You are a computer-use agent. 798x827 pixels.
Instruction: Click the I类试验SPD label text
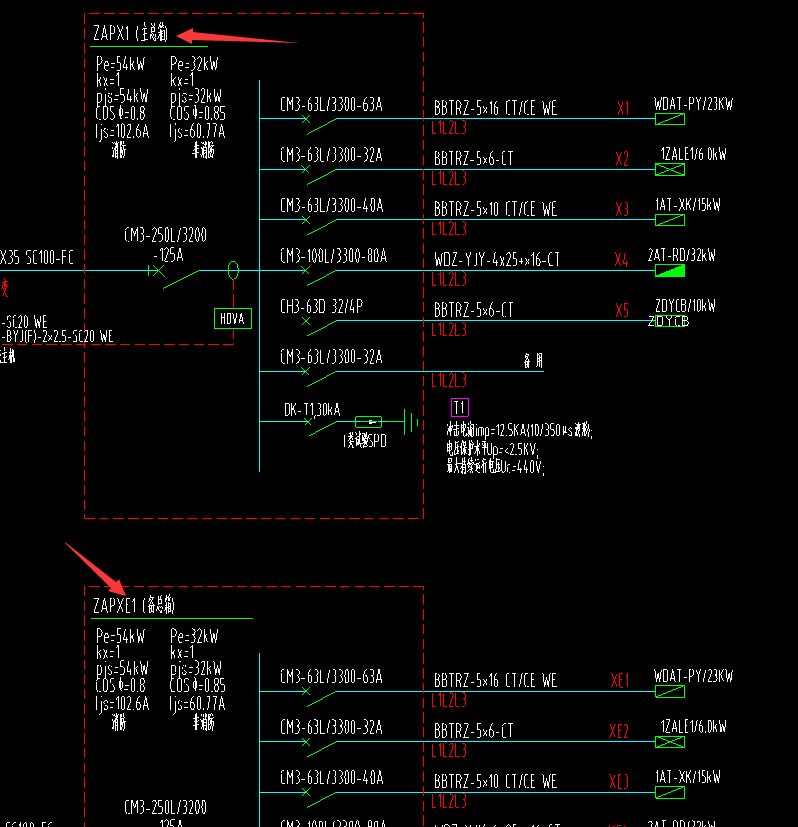pos(365,441)
